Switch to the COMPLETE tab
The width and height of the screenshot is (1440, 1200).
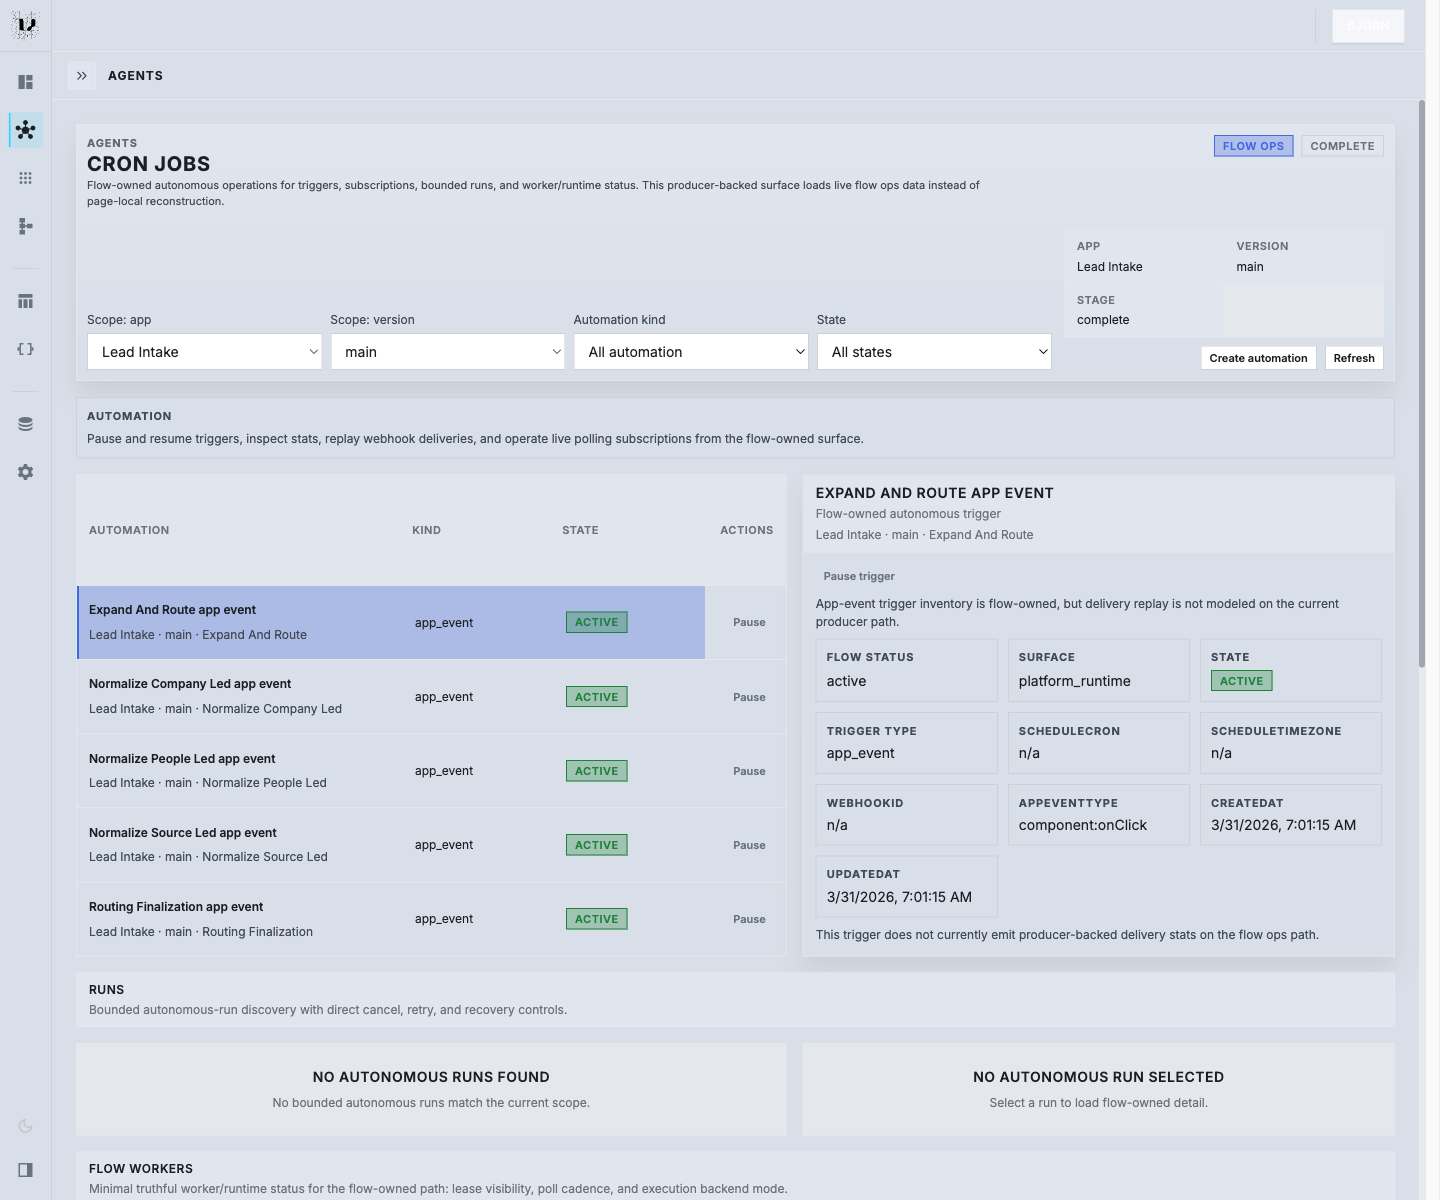[1342, 145]
